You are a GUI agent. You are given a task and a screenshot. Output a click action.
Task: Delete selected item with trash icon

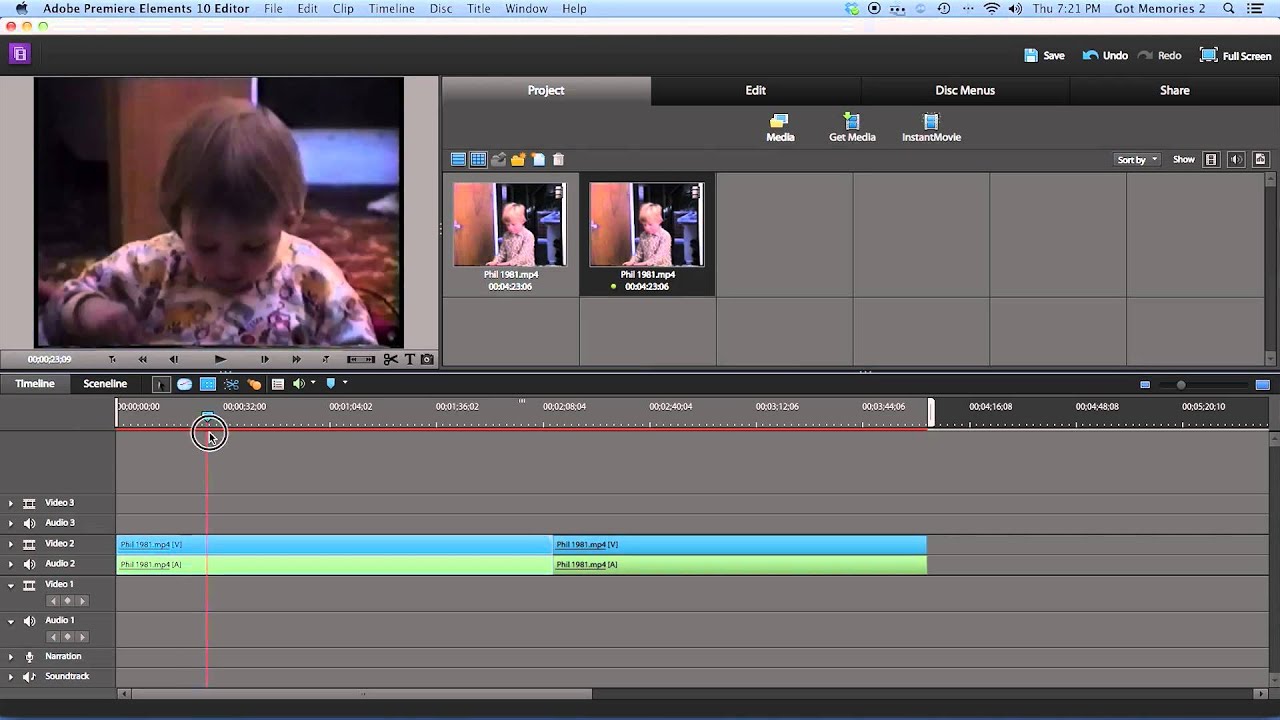pos(558,159)
